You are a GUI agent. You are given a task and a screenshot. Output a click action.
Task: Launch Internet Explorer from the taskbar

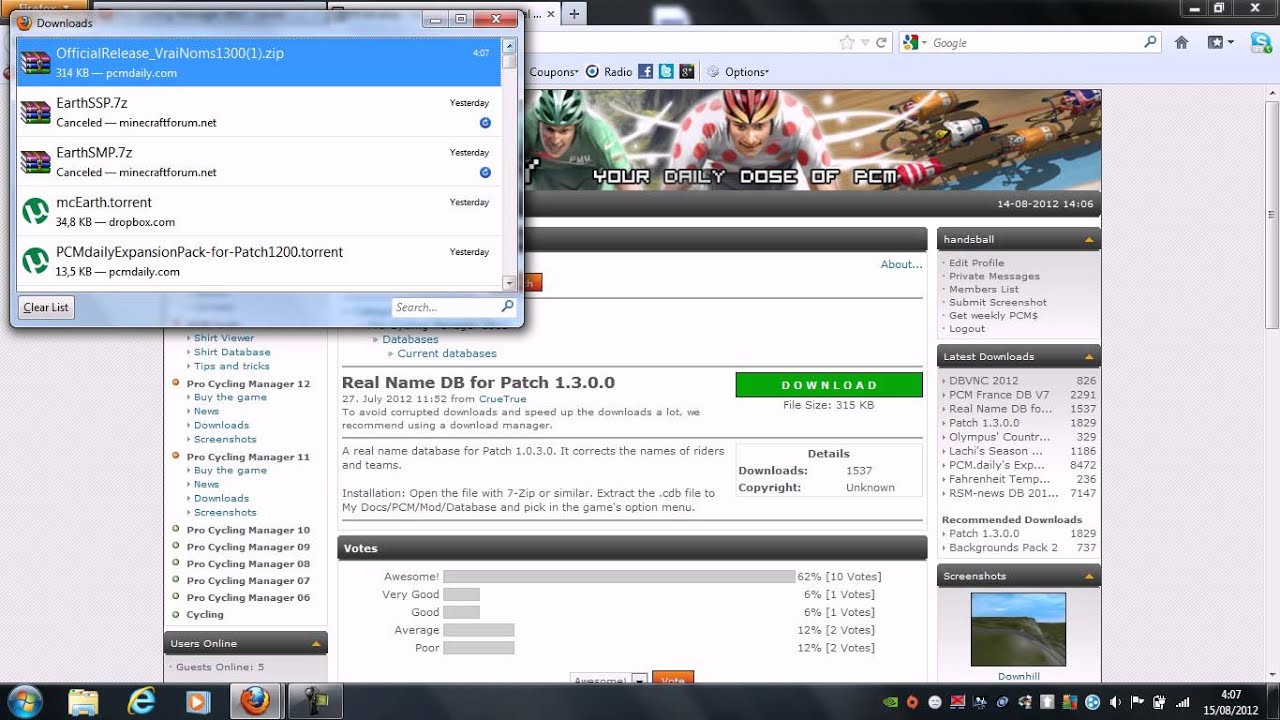(141, 702)
